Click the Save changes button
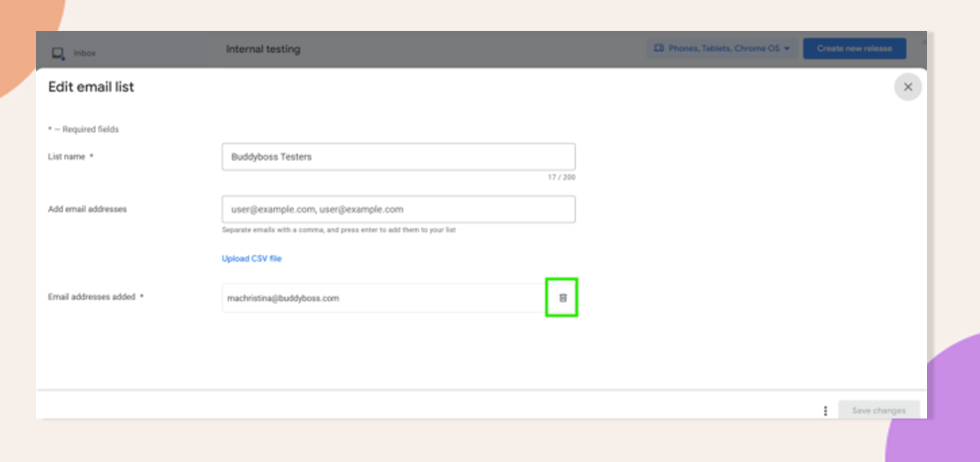Image resolution: width=980 pixels, height=462 pixels. point(879,411)
